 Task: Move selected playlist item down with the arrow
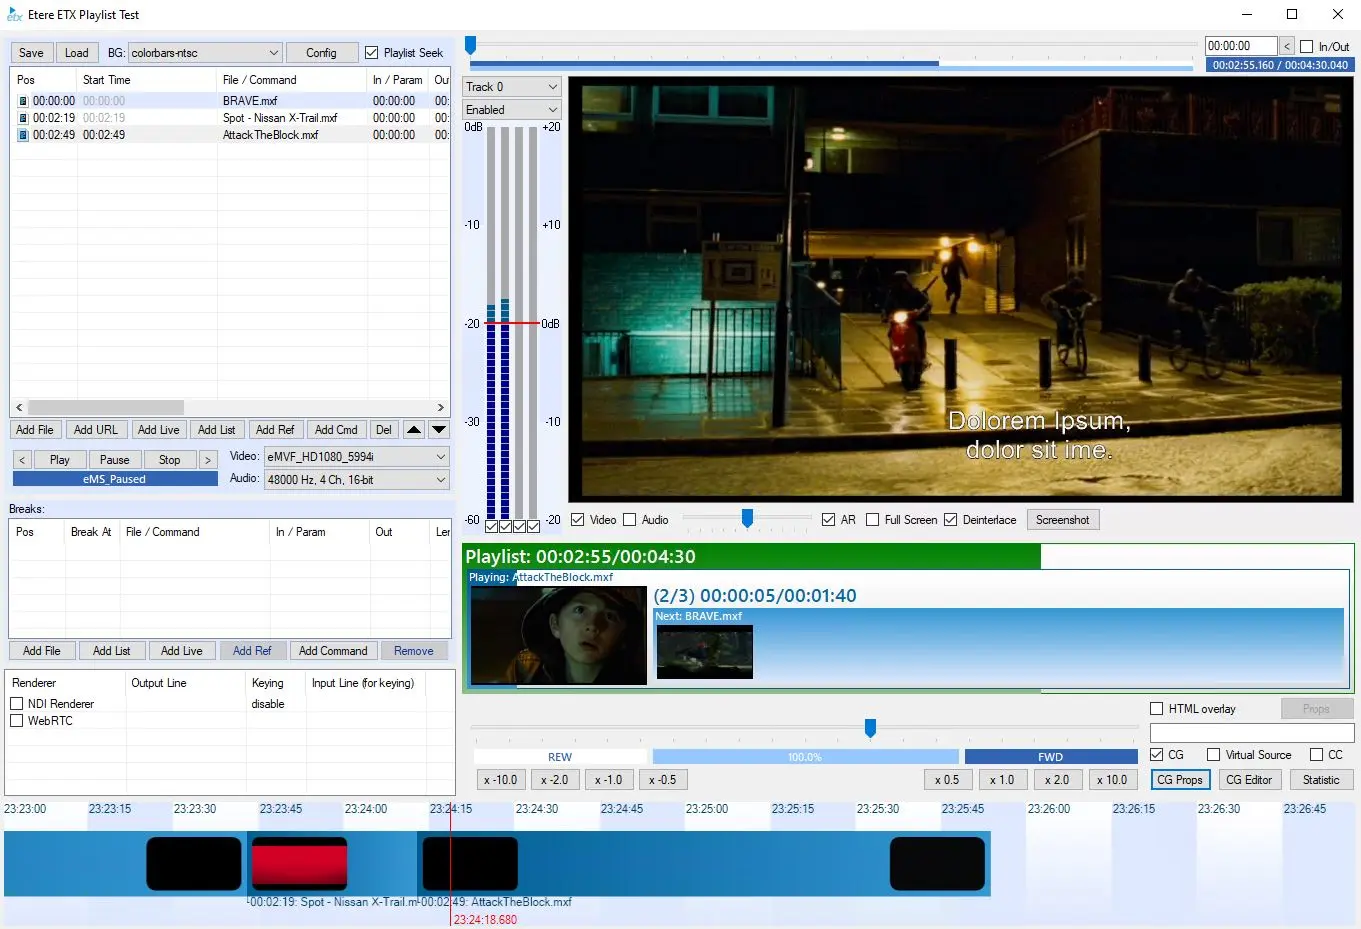coord(438,430)
